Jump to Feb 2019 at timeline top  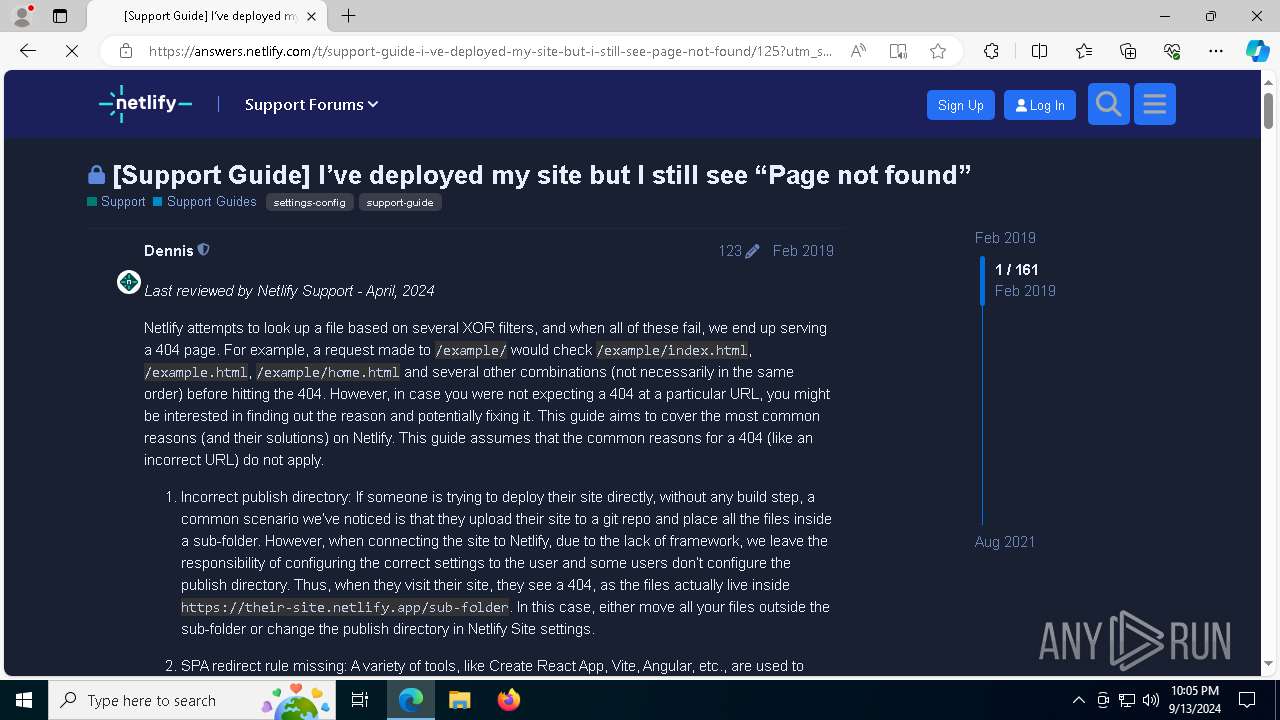point(1005,238)
